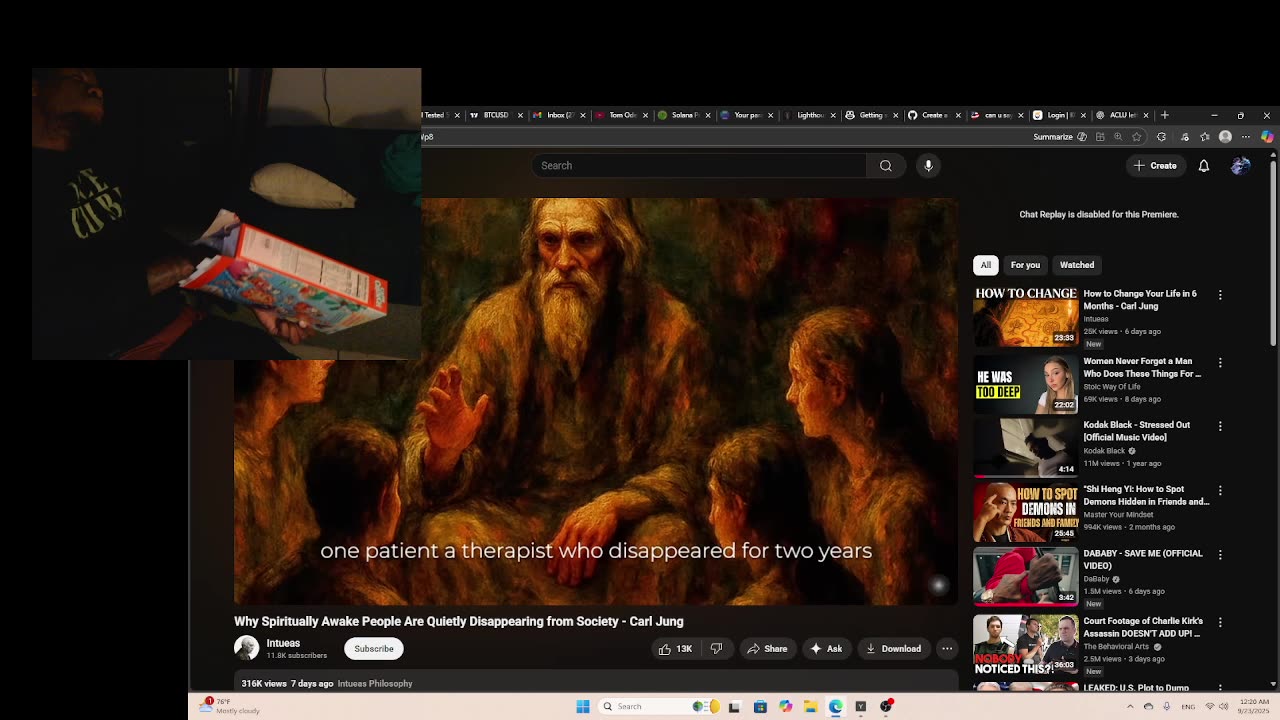Open Microsoft Store from the taskbar
The image size is (1280, 720).
[x=760, y=707]
